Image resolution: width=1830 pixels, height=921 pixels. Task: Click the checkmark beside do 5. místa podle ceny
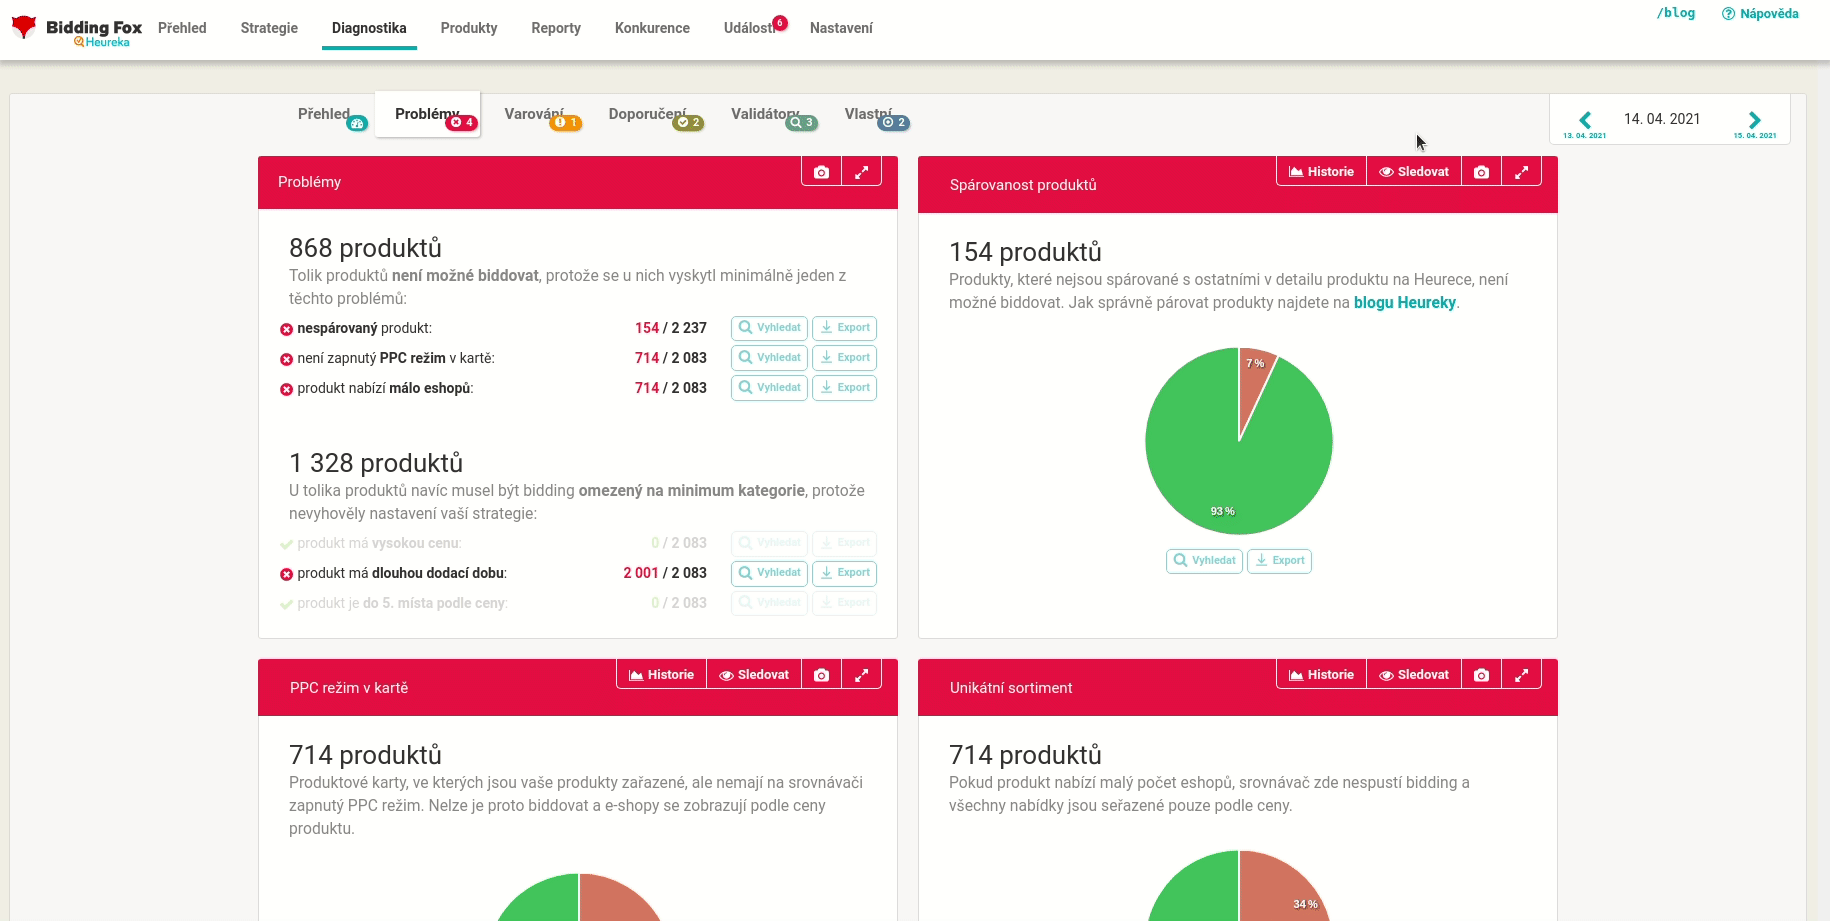pyautogui.click(x=286, y=604)
